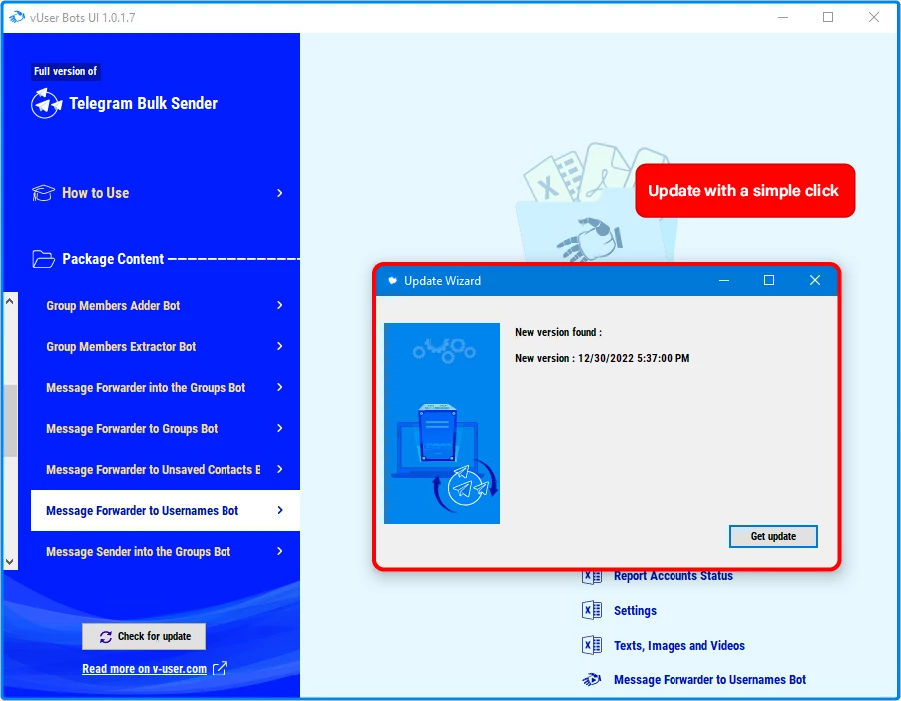Click the bot icon beside Message Forwarder to Usernames Bot

(592, 680)
